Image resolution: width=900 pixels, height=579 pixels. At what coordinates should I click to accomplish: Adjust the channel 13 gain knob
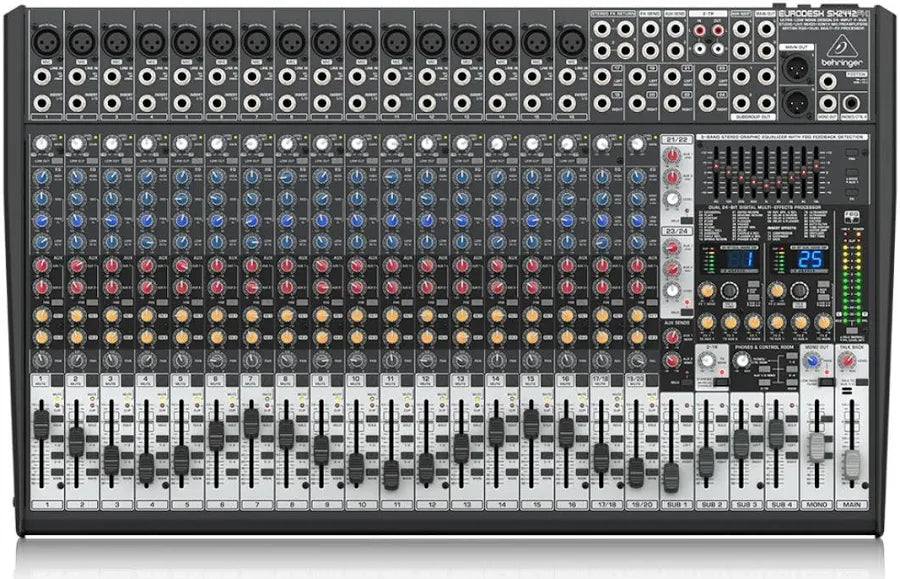(x=461, y=144)
